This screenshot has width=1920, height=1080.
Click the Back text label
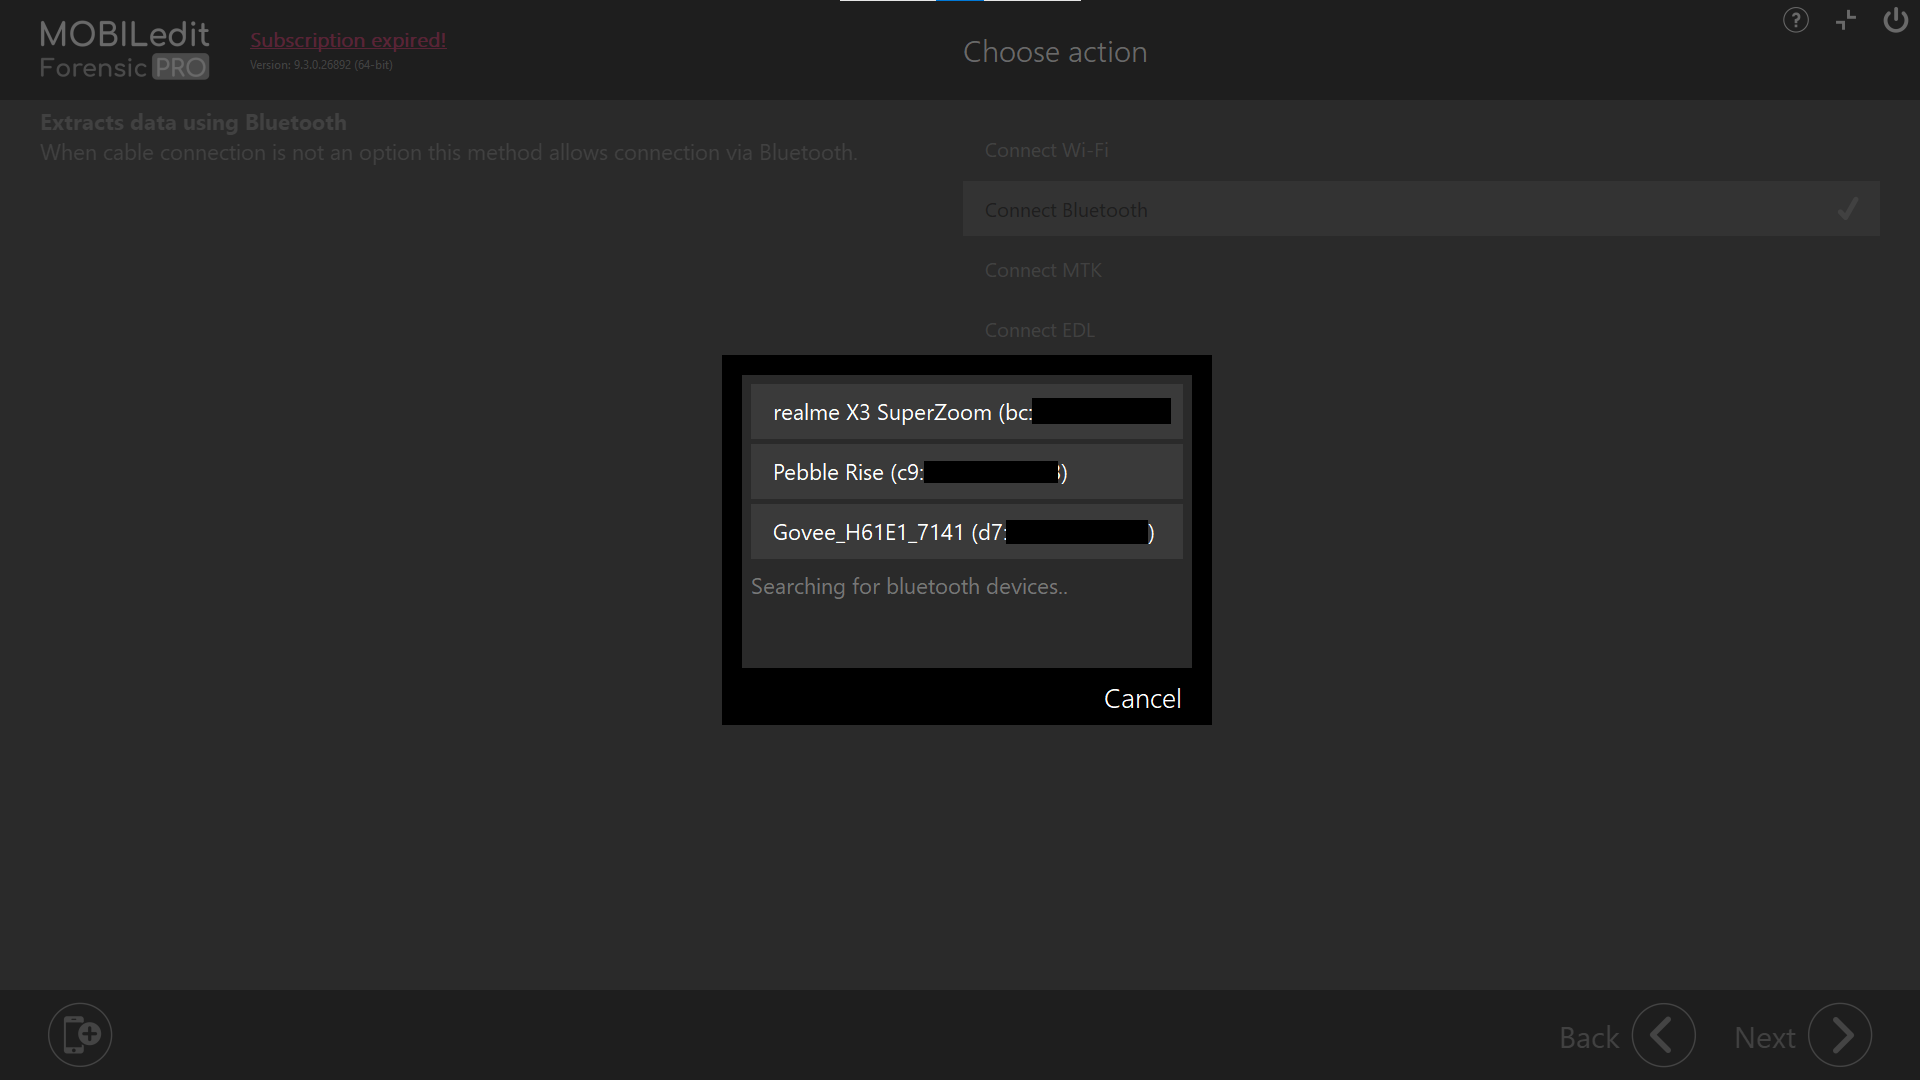coord(1588,1038)
